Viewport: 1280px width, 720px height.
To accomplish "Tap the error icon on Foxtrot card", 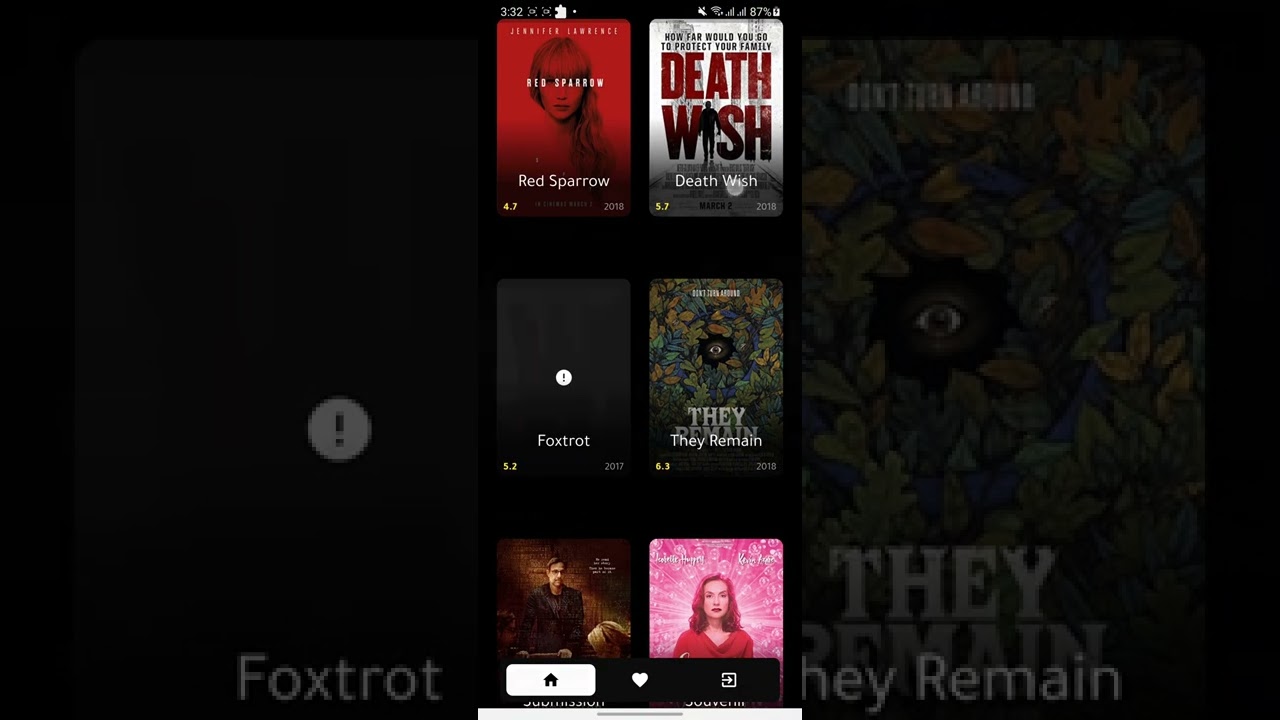I will [564, 377].
